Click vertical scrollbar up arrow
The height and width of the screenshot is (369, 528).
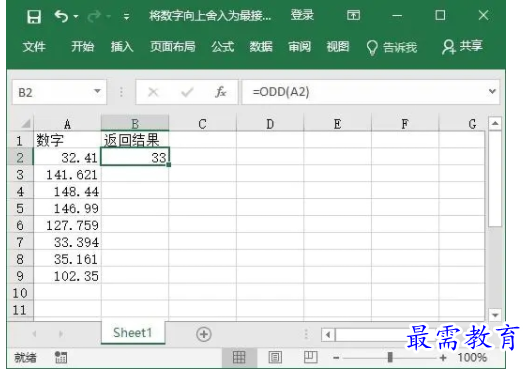495,123
